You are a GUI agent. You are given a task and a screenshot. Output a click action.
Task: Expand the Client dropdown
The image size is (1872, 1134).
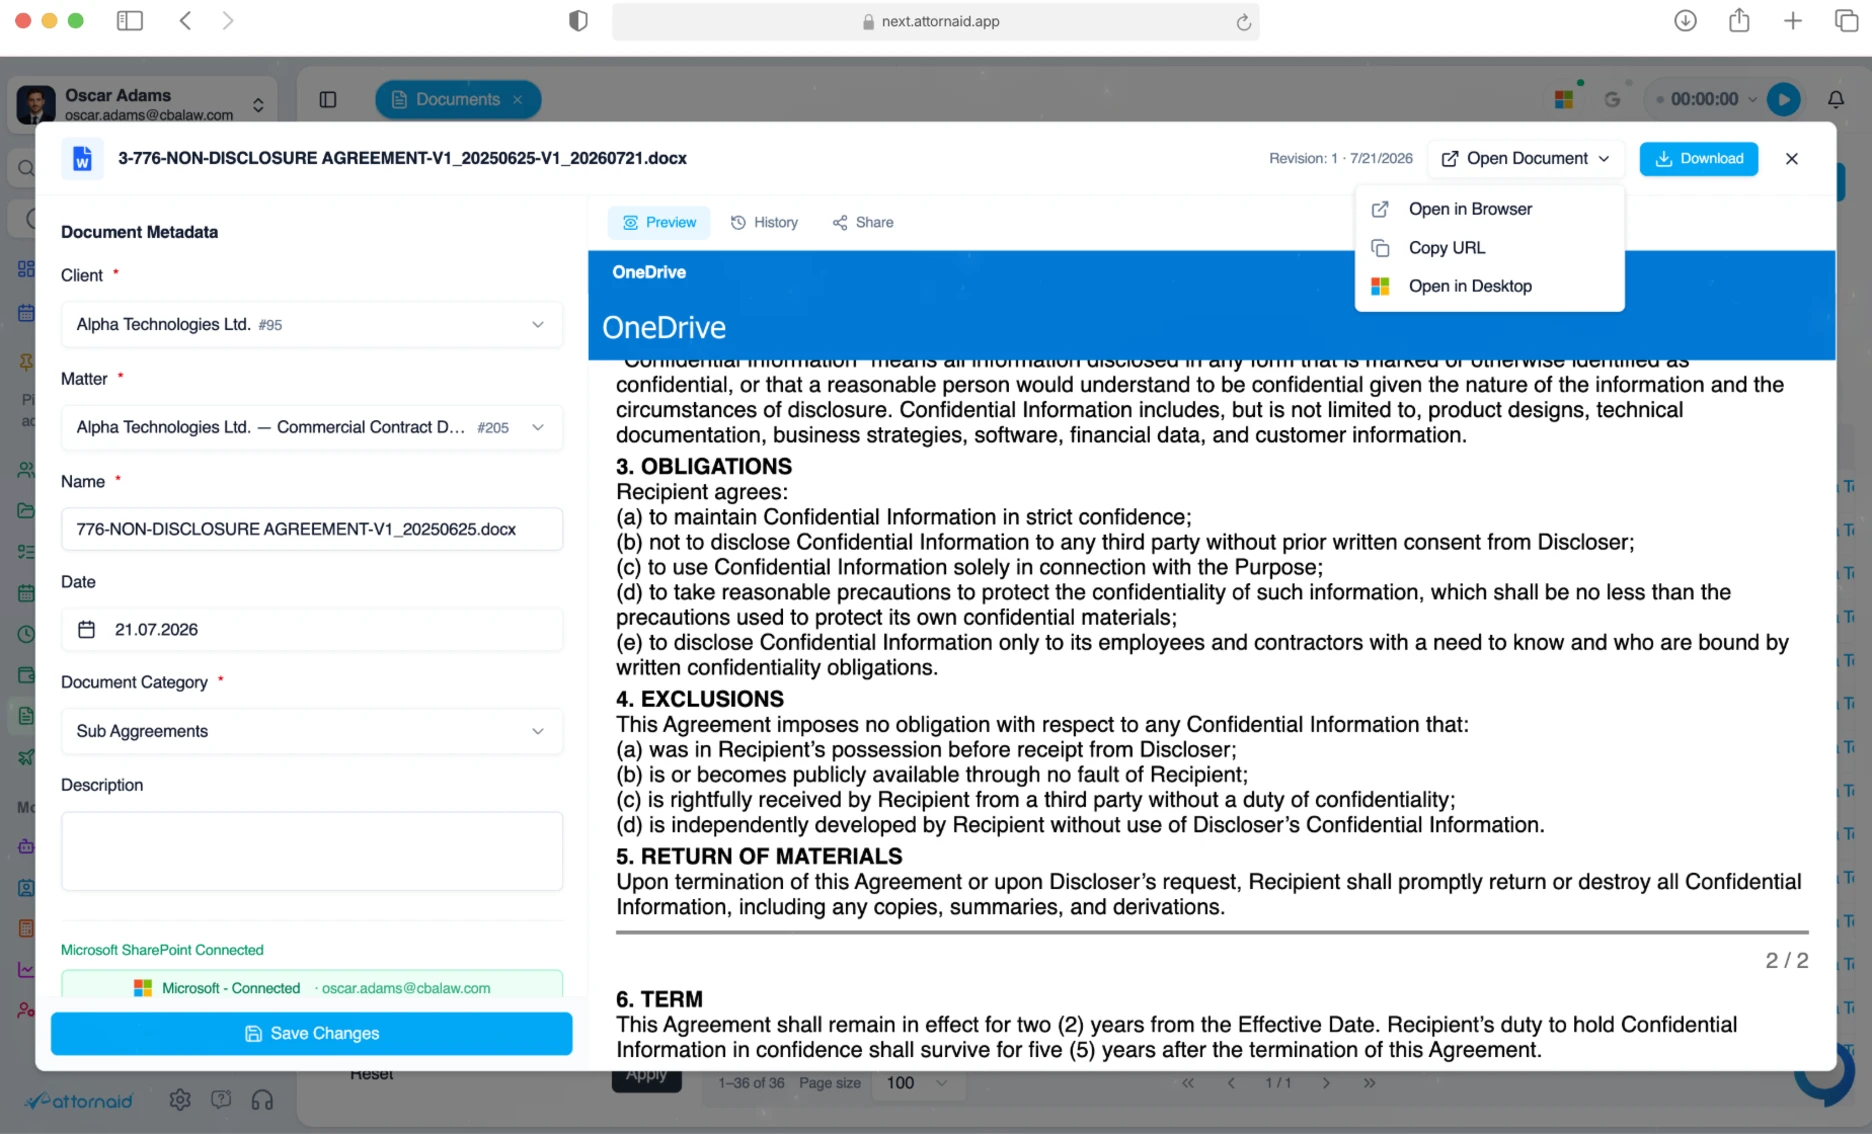(311, 324)
